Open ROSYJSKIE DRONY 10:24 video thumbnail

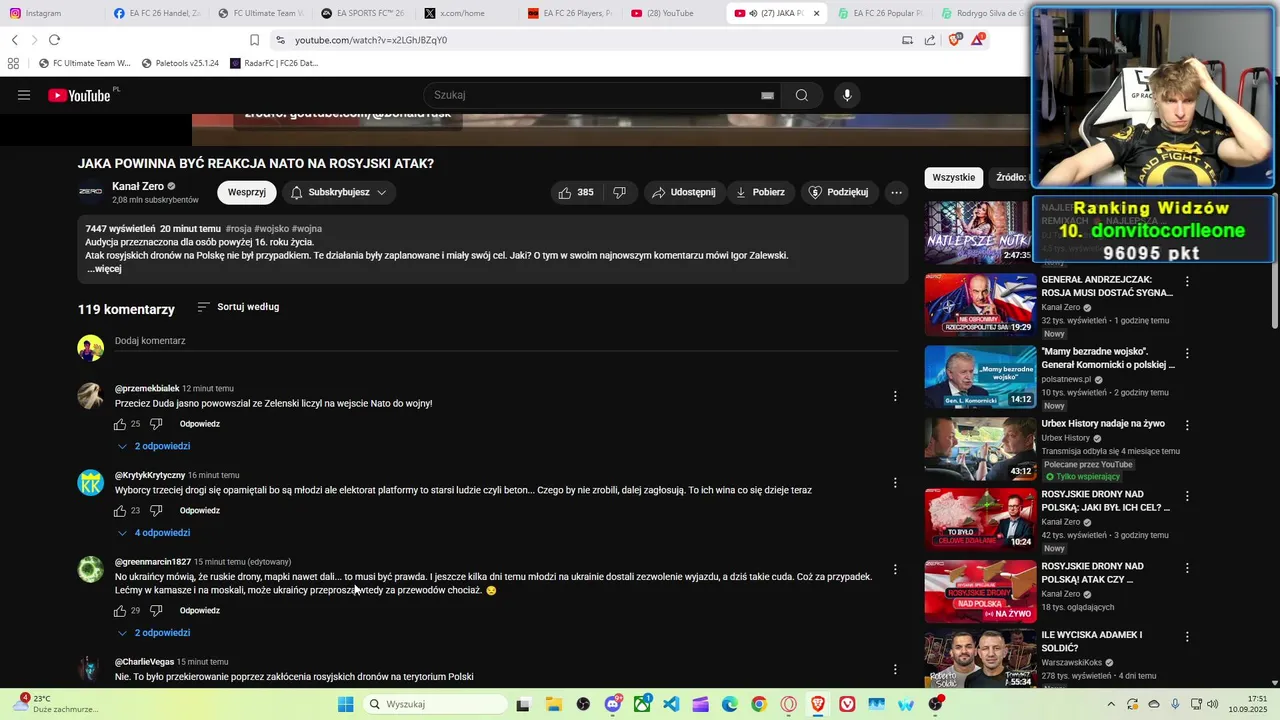(x=980, y=519)
